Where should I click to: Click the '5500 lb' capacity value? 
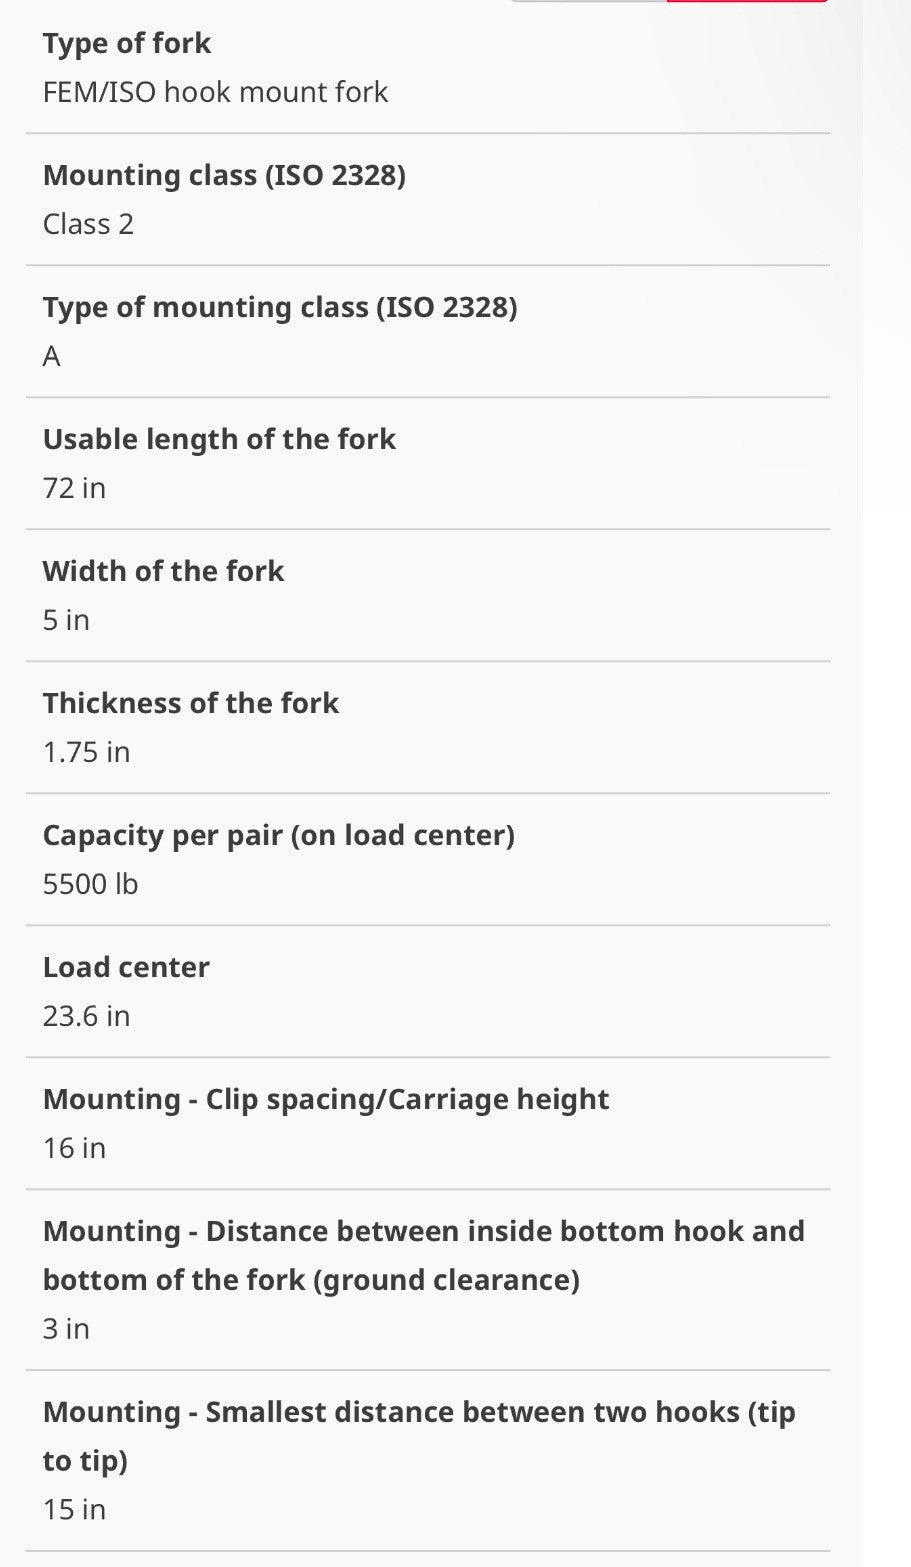90,884
